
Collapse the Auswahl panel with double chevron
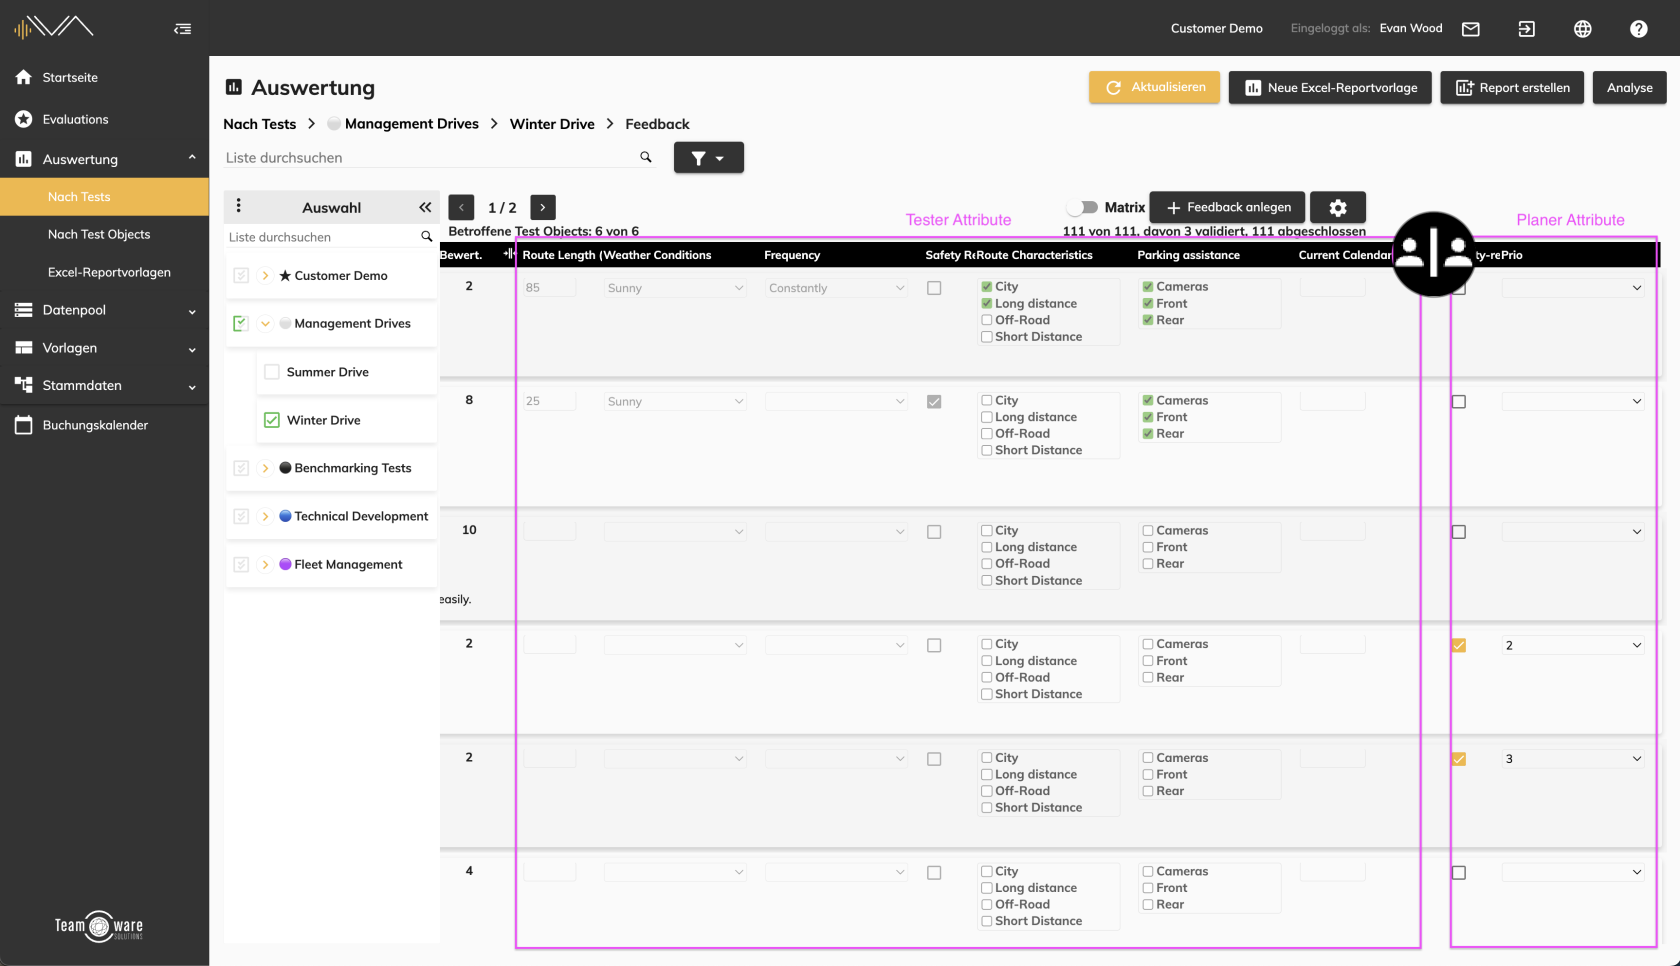pyautogui.click(x=425, y=207)
